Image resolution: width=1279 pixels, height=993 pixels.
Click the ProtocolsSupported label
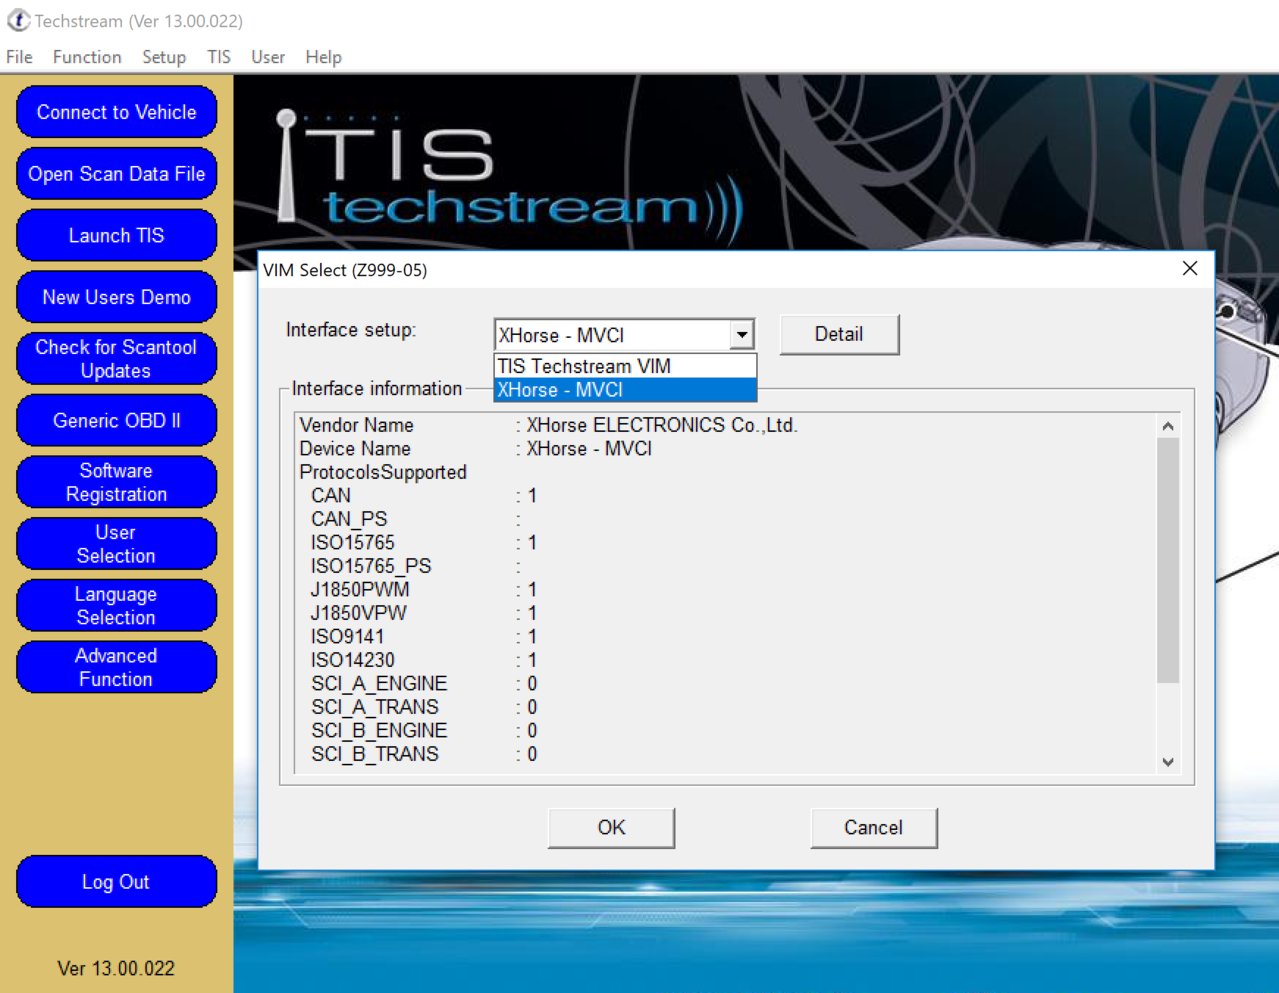383,472
